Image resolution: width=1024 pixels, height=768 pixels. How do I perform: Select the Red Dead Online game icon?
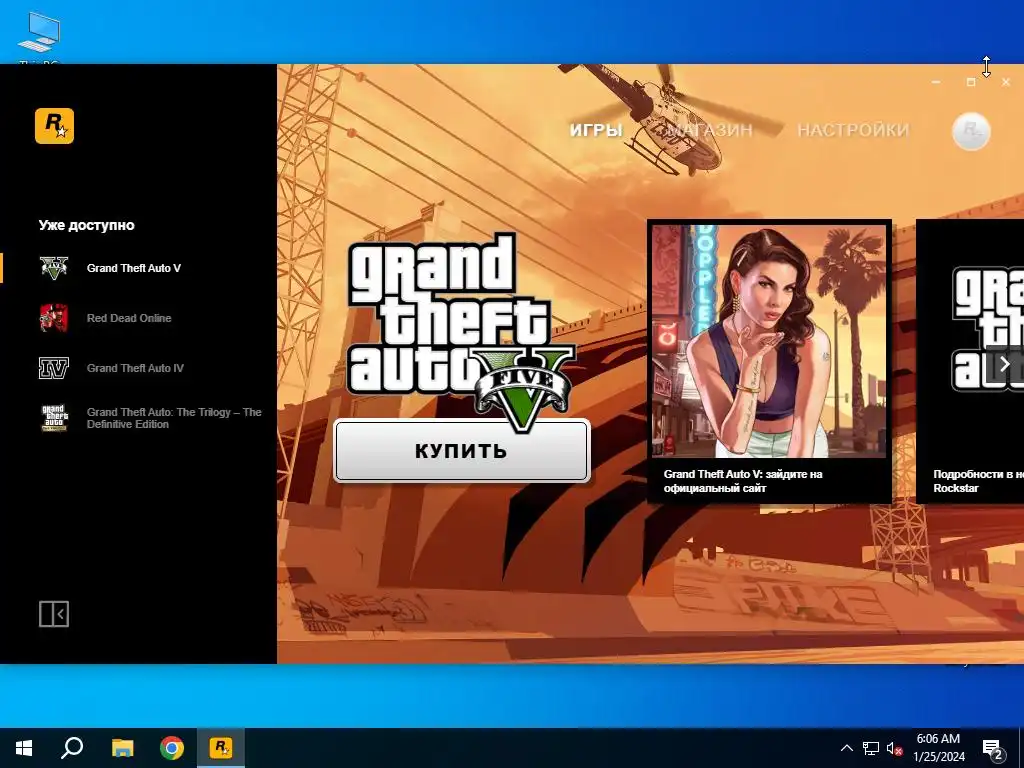coord(54,318)
